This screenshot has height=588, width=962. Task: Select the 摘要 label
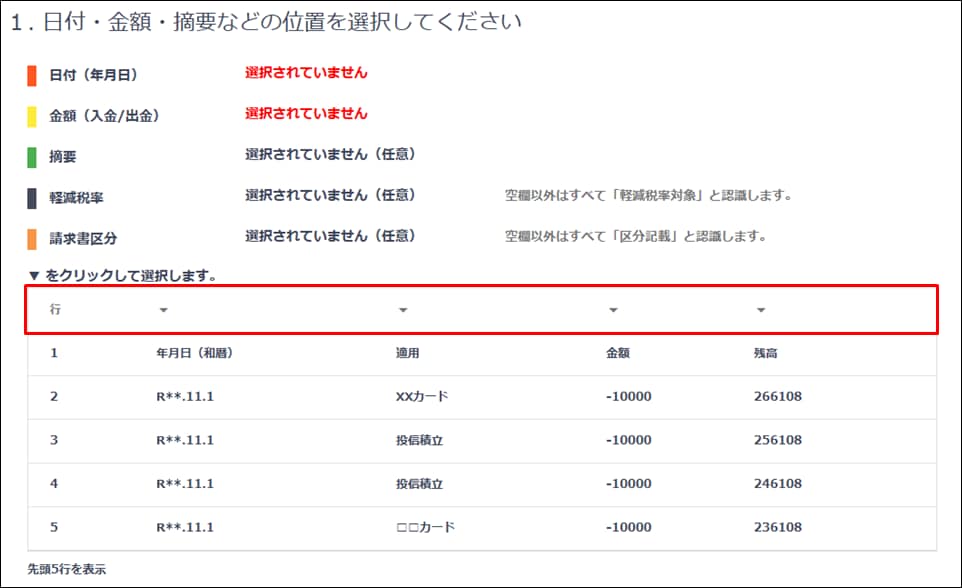63,157
